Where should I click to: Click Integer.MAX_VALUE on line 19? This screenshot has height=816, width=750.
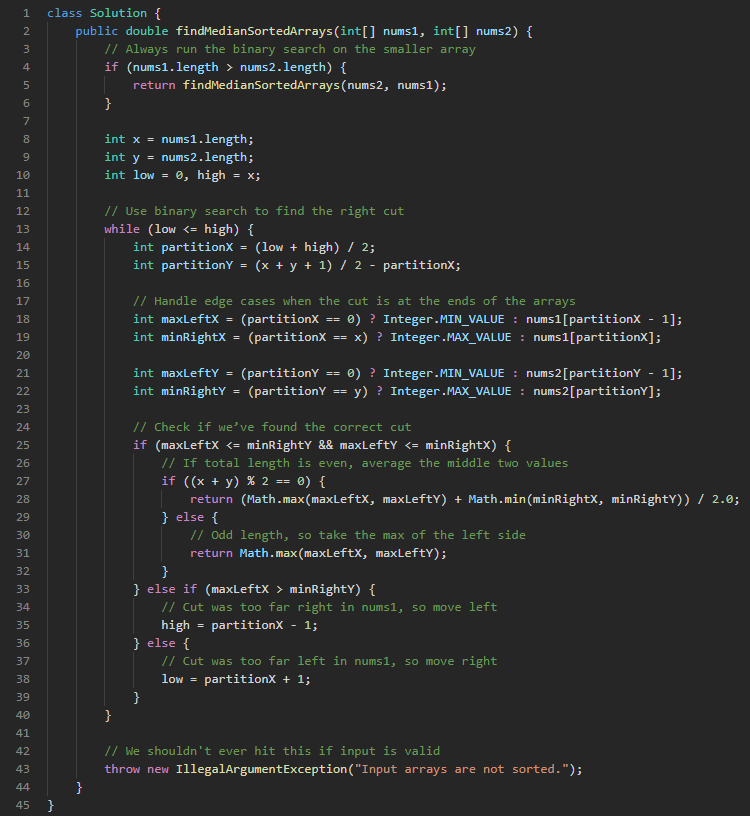pos(451,337)
